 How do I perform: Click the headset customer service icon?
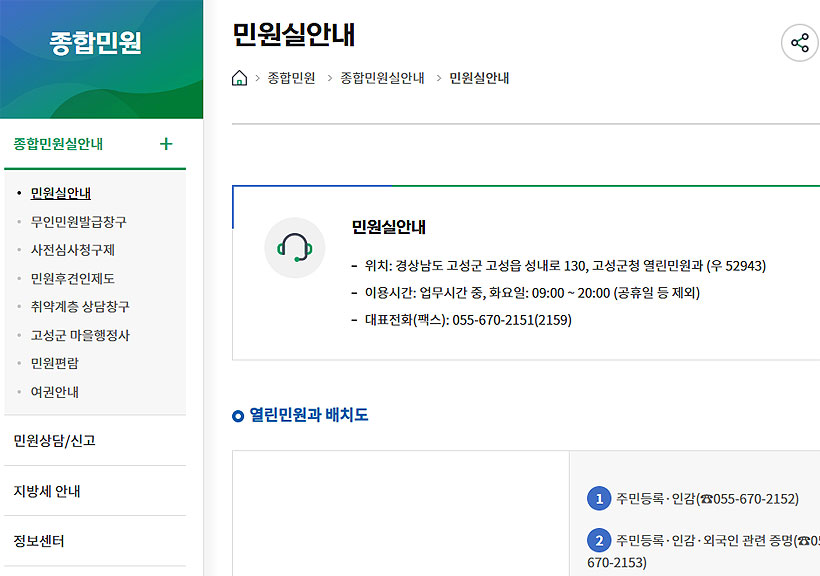coord(293,246)
